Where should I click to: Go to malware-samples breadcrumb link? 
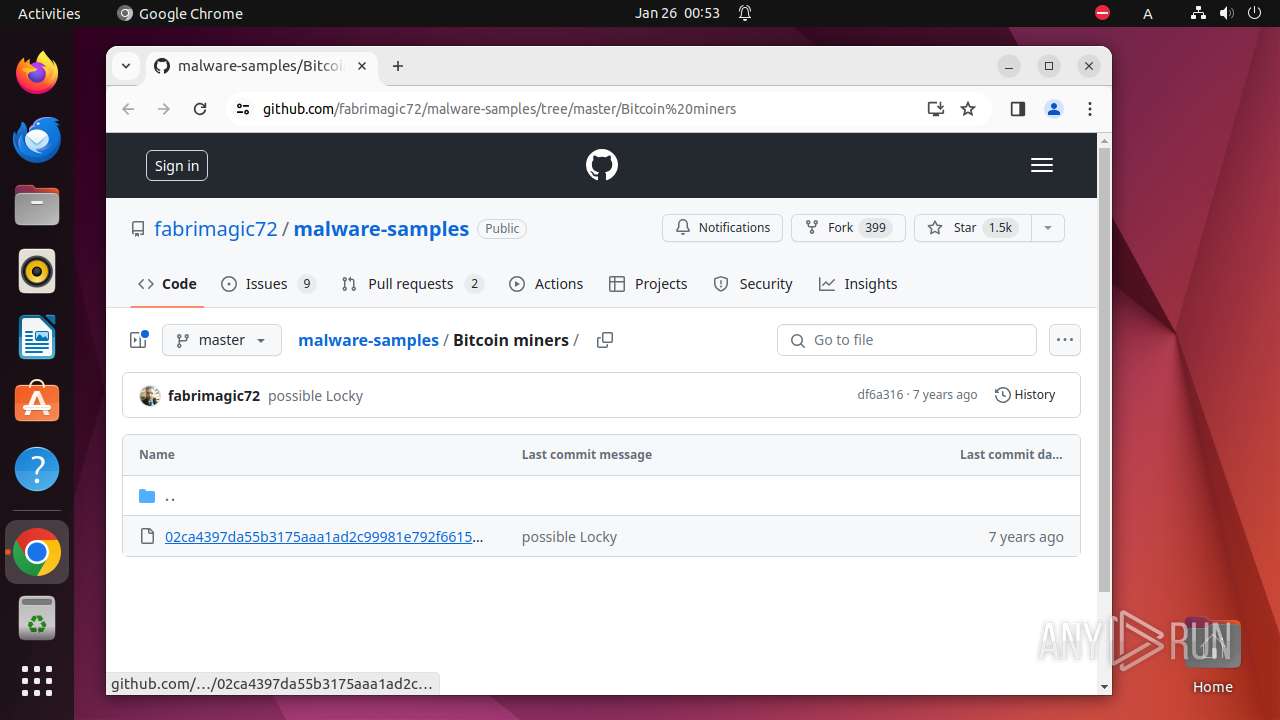point(368,340)
